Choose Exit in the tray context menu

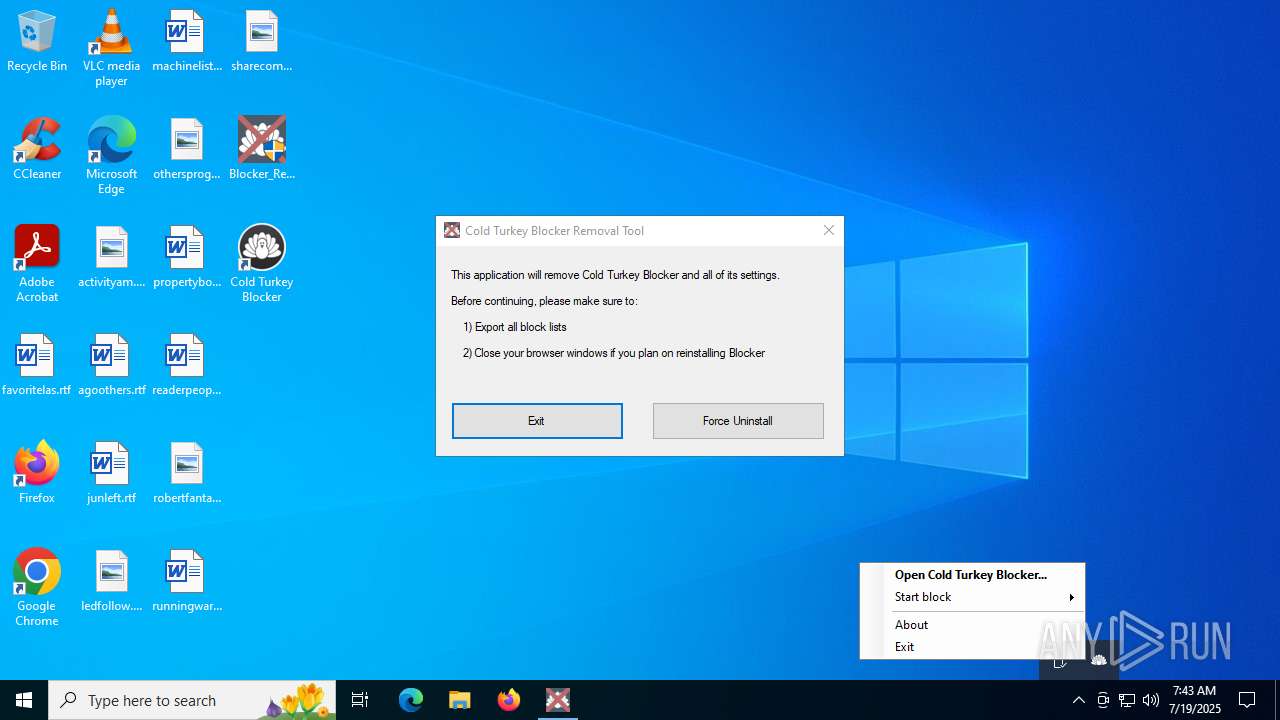point(972,647)
